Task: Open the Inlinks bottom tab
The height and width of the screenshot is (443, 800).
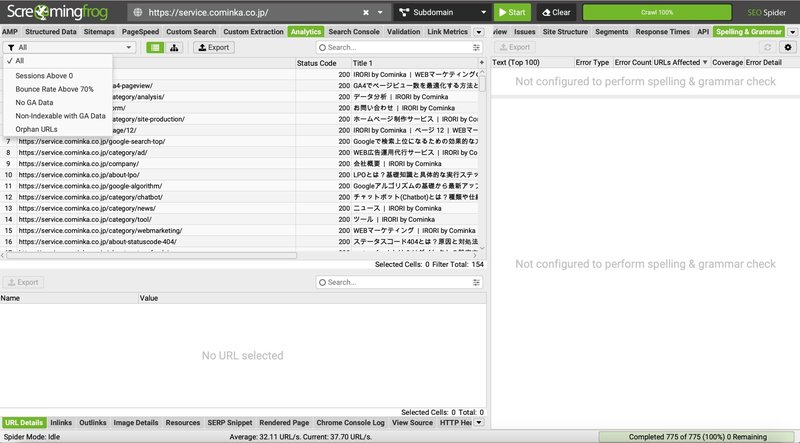Action: [x=61, y=423]
